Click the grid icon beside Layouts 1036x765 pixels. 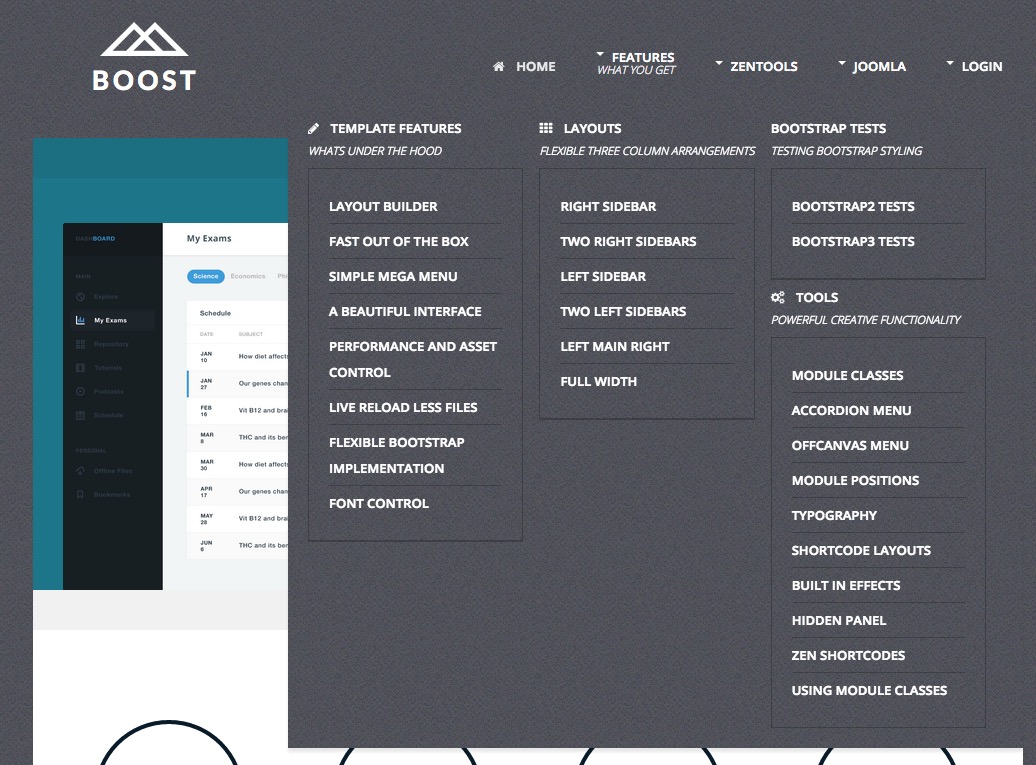546,129
